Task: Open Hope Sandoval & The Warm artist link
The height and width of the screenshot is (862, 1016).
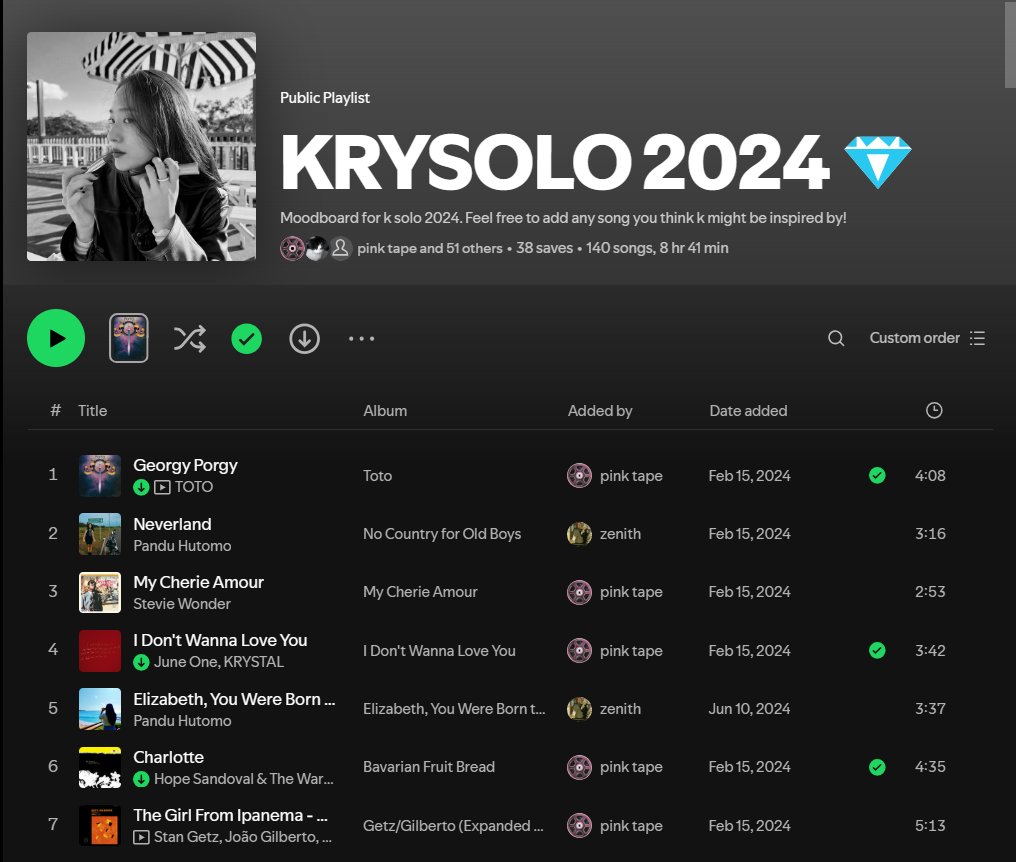Action: coord(244,779)
